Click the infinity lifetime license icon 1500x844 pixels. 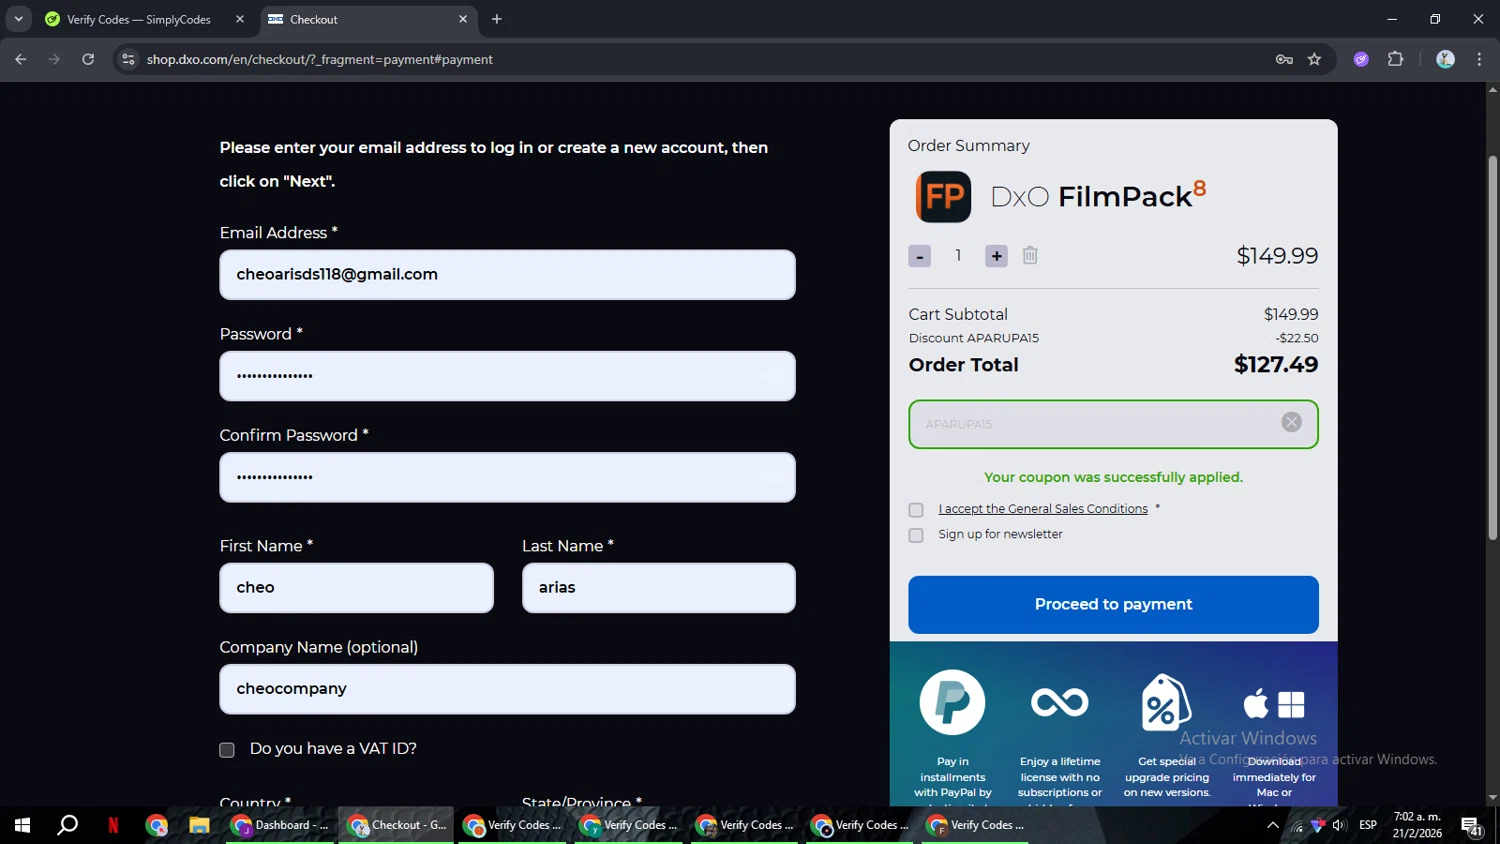pyautogui.click(x=1060, y=702)
